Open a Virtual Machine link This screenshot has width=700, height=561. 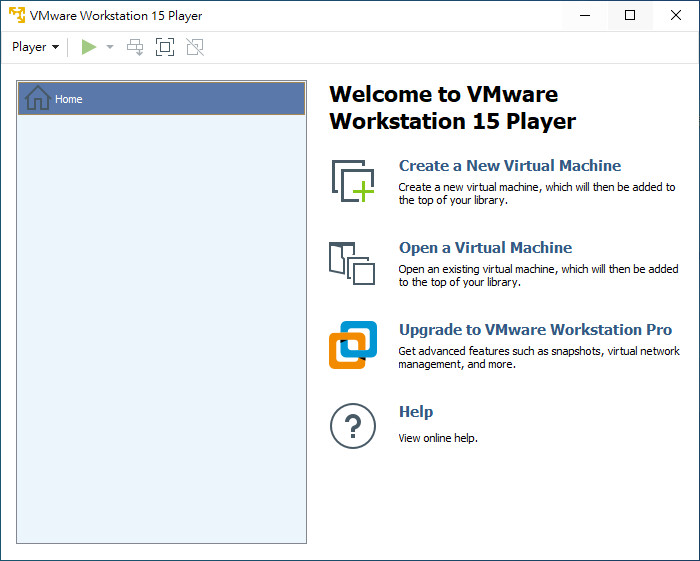[485, 248]
